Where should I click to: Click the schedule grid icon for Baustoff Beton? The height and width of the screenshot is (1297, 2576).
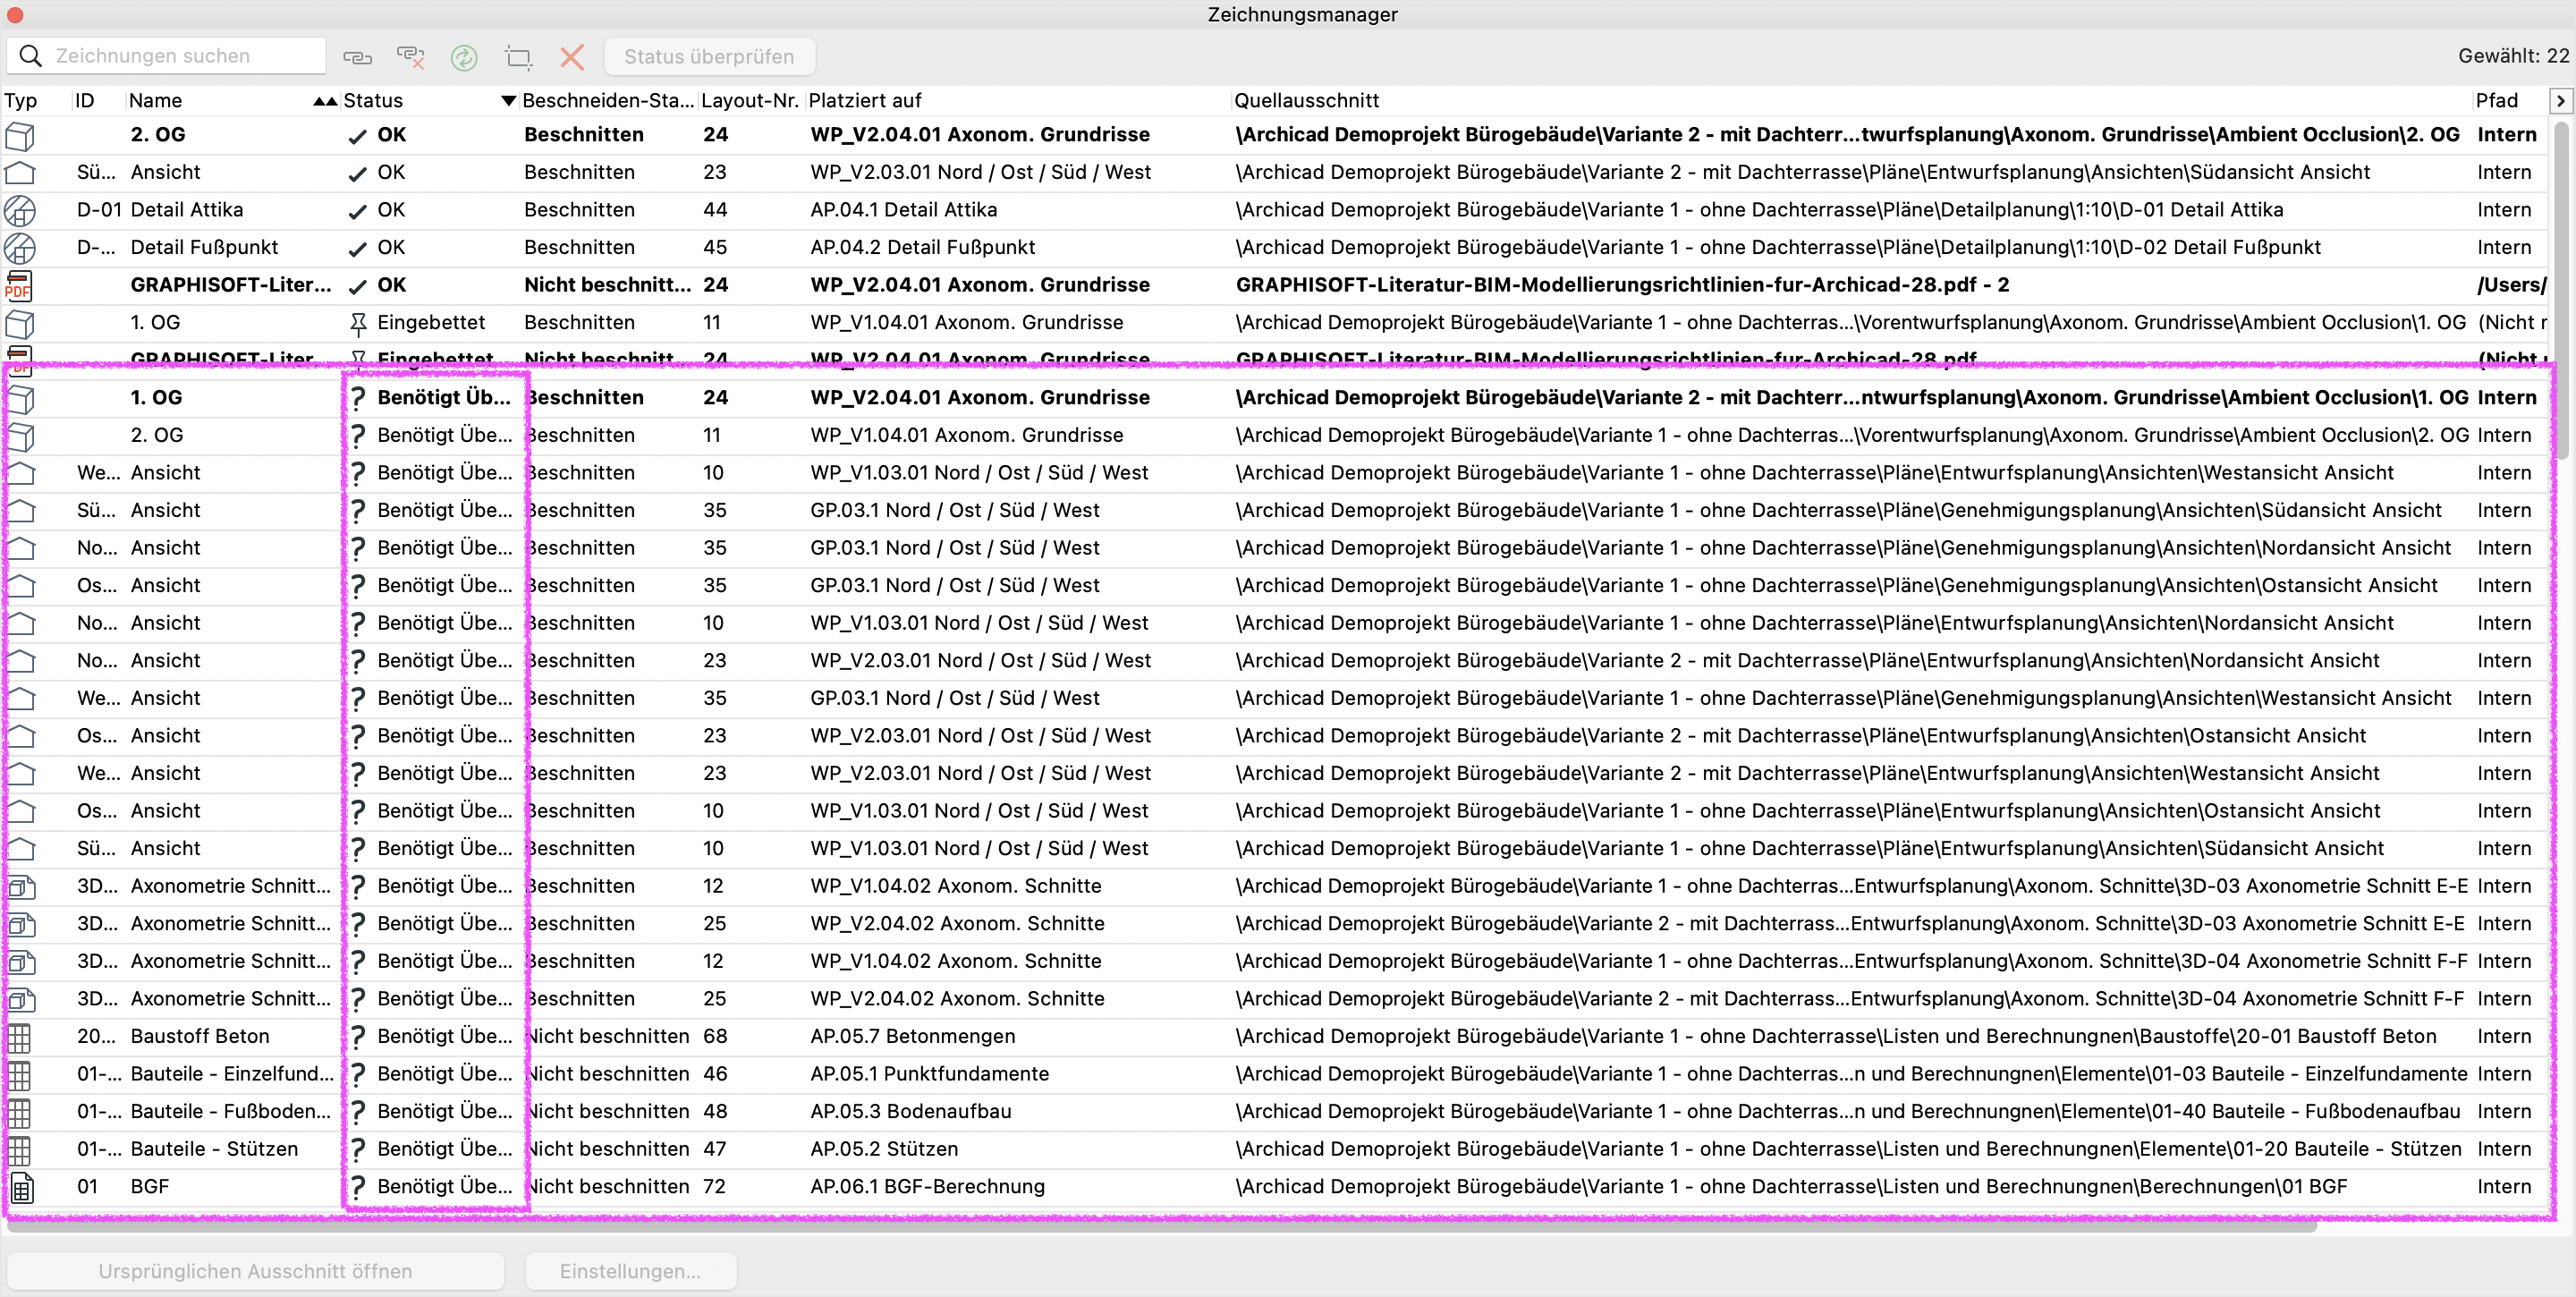click(x=19, y=1037)
